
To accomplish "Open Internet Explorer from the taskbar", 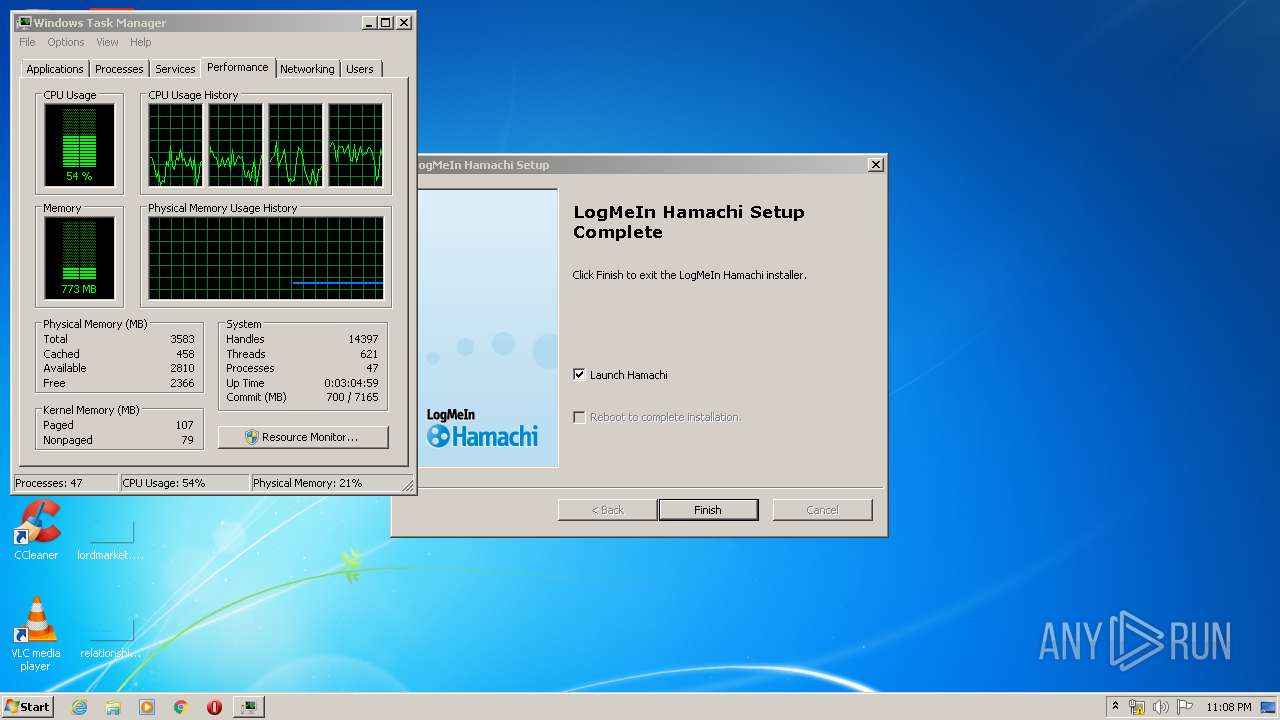I will click(80, 707).
